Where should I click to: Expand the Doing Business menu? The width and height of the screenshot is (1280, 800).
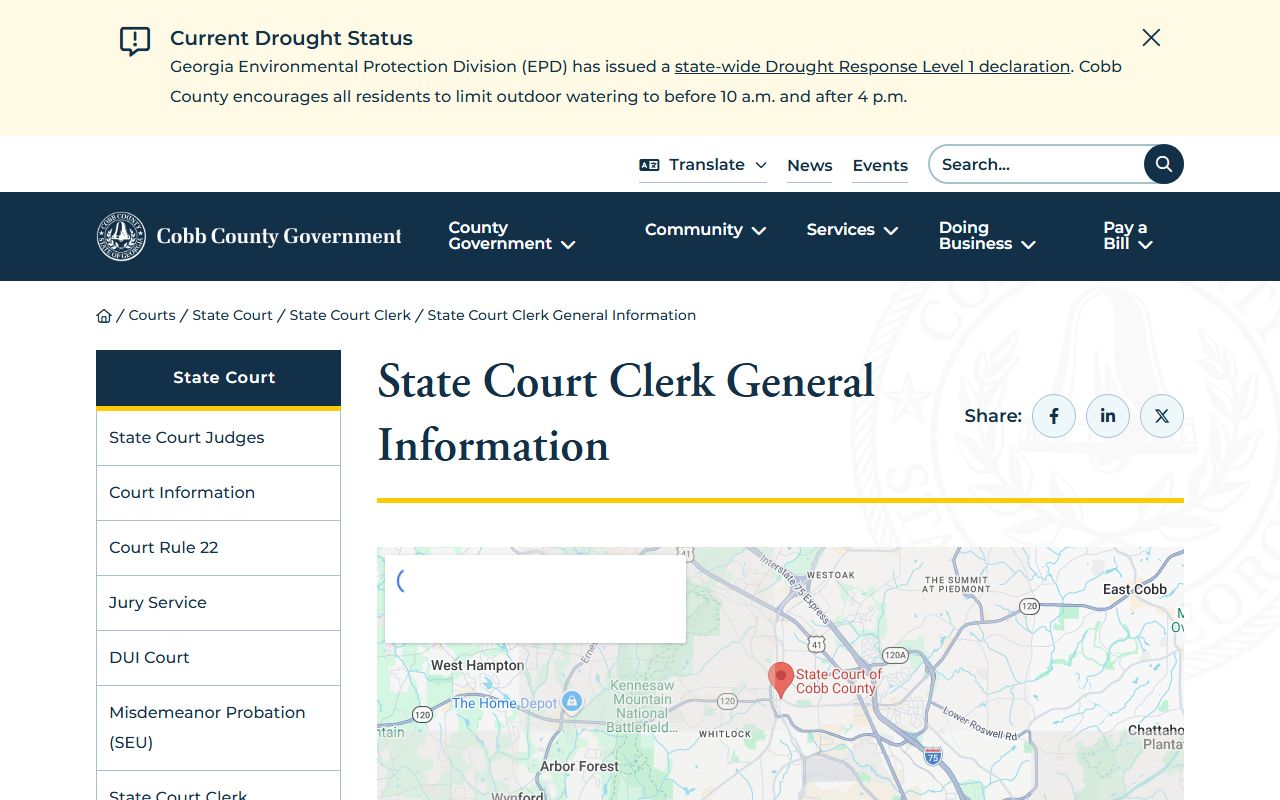pos(987,236)
